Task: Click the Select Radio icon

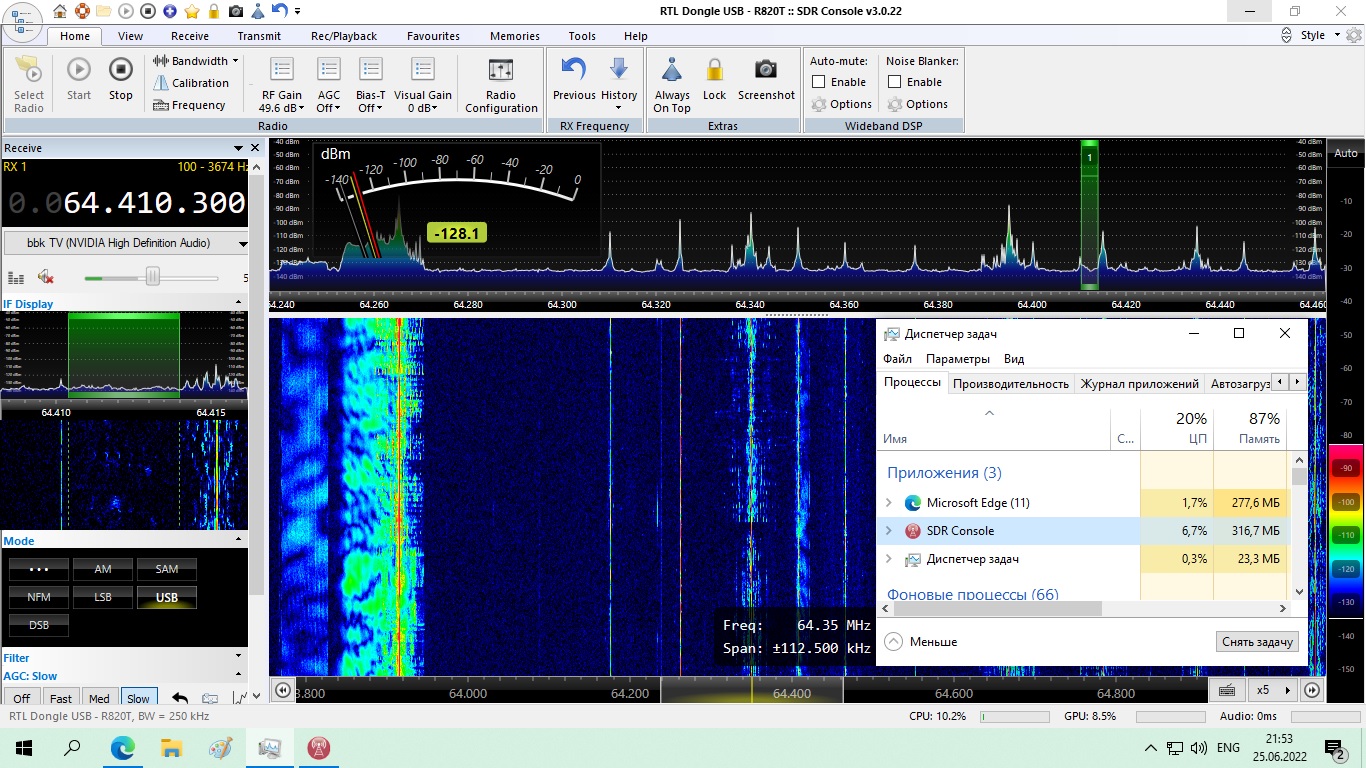Action: (x=29, y=72)
